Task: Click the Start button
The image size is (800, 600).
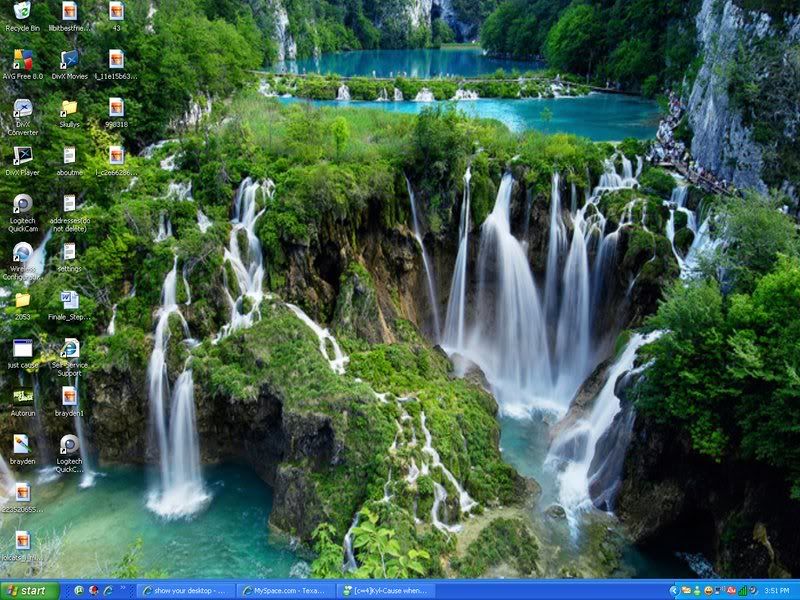Action: coord(29,590)
